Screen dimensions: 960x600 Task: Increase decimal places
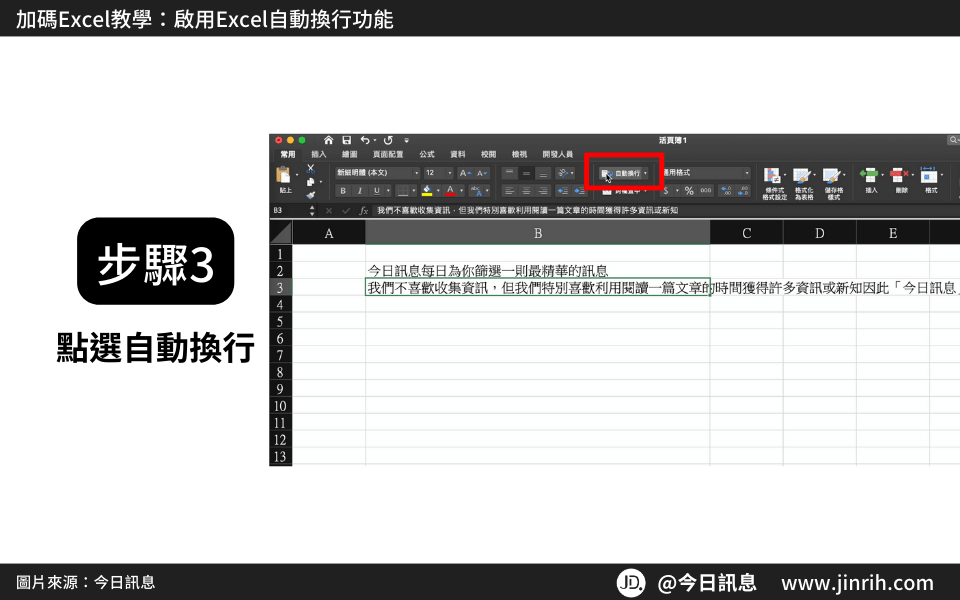tap(726, 191)
